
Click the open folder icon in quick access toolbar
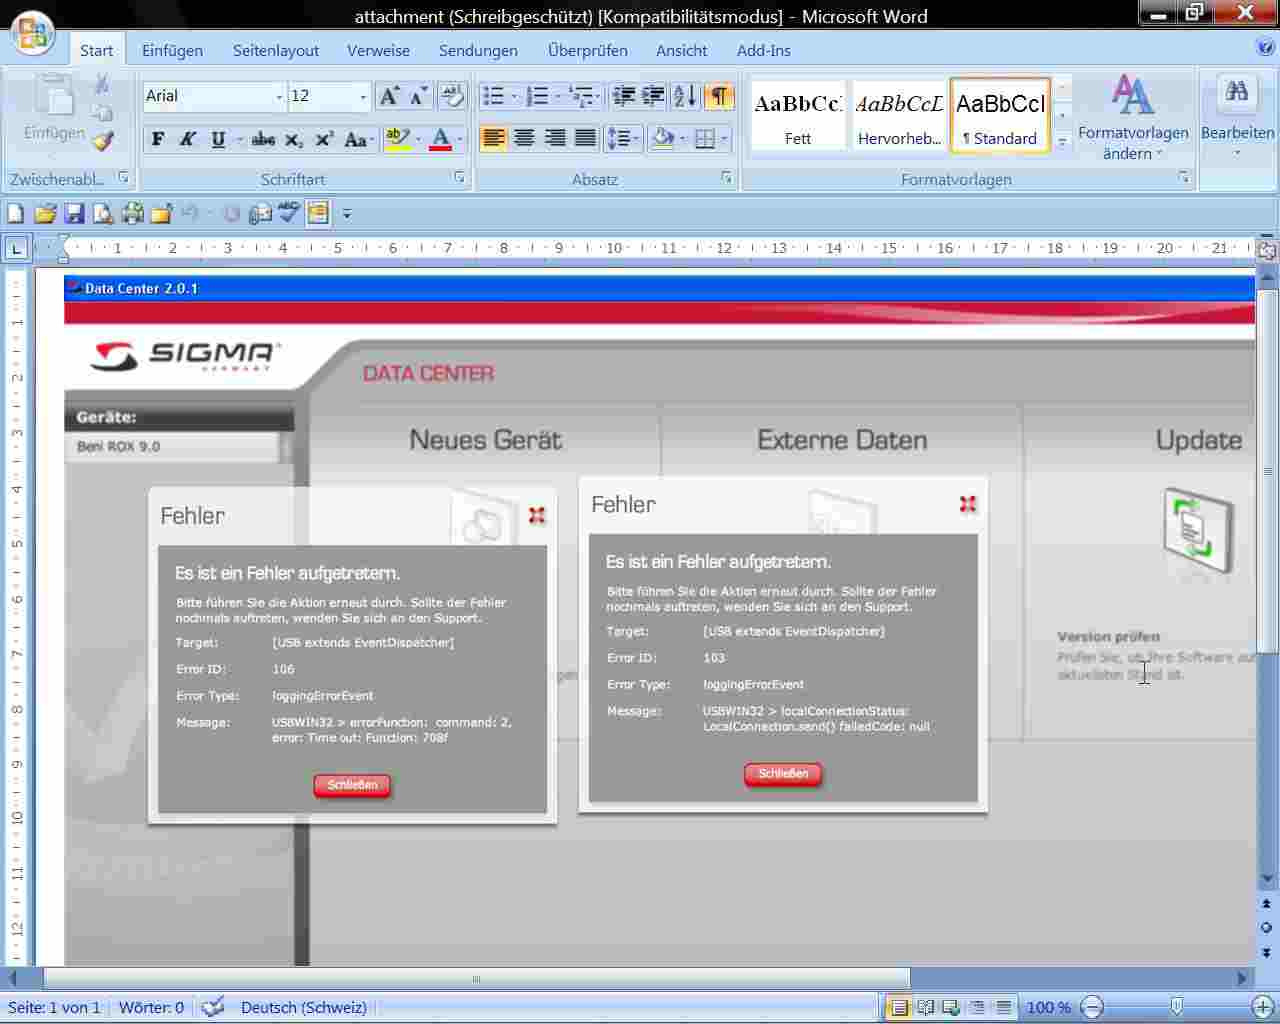(45, 213)
